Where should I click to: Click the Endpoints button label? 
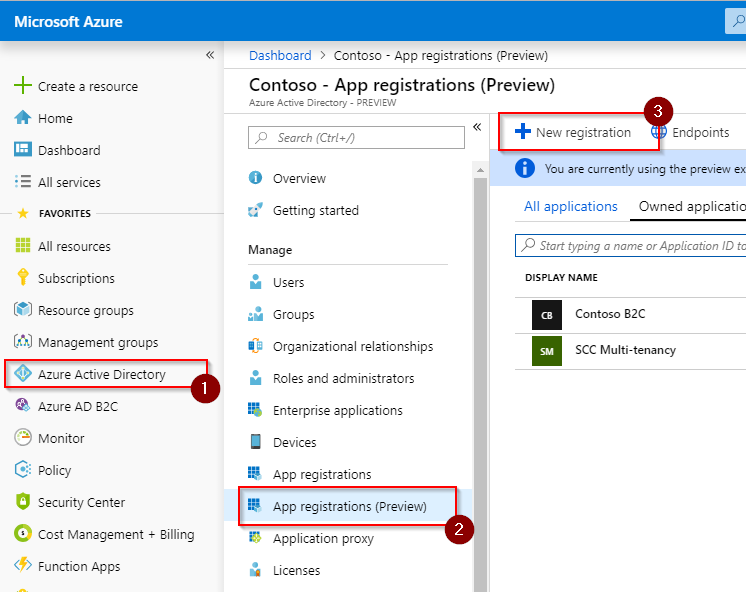pos(700,132)
